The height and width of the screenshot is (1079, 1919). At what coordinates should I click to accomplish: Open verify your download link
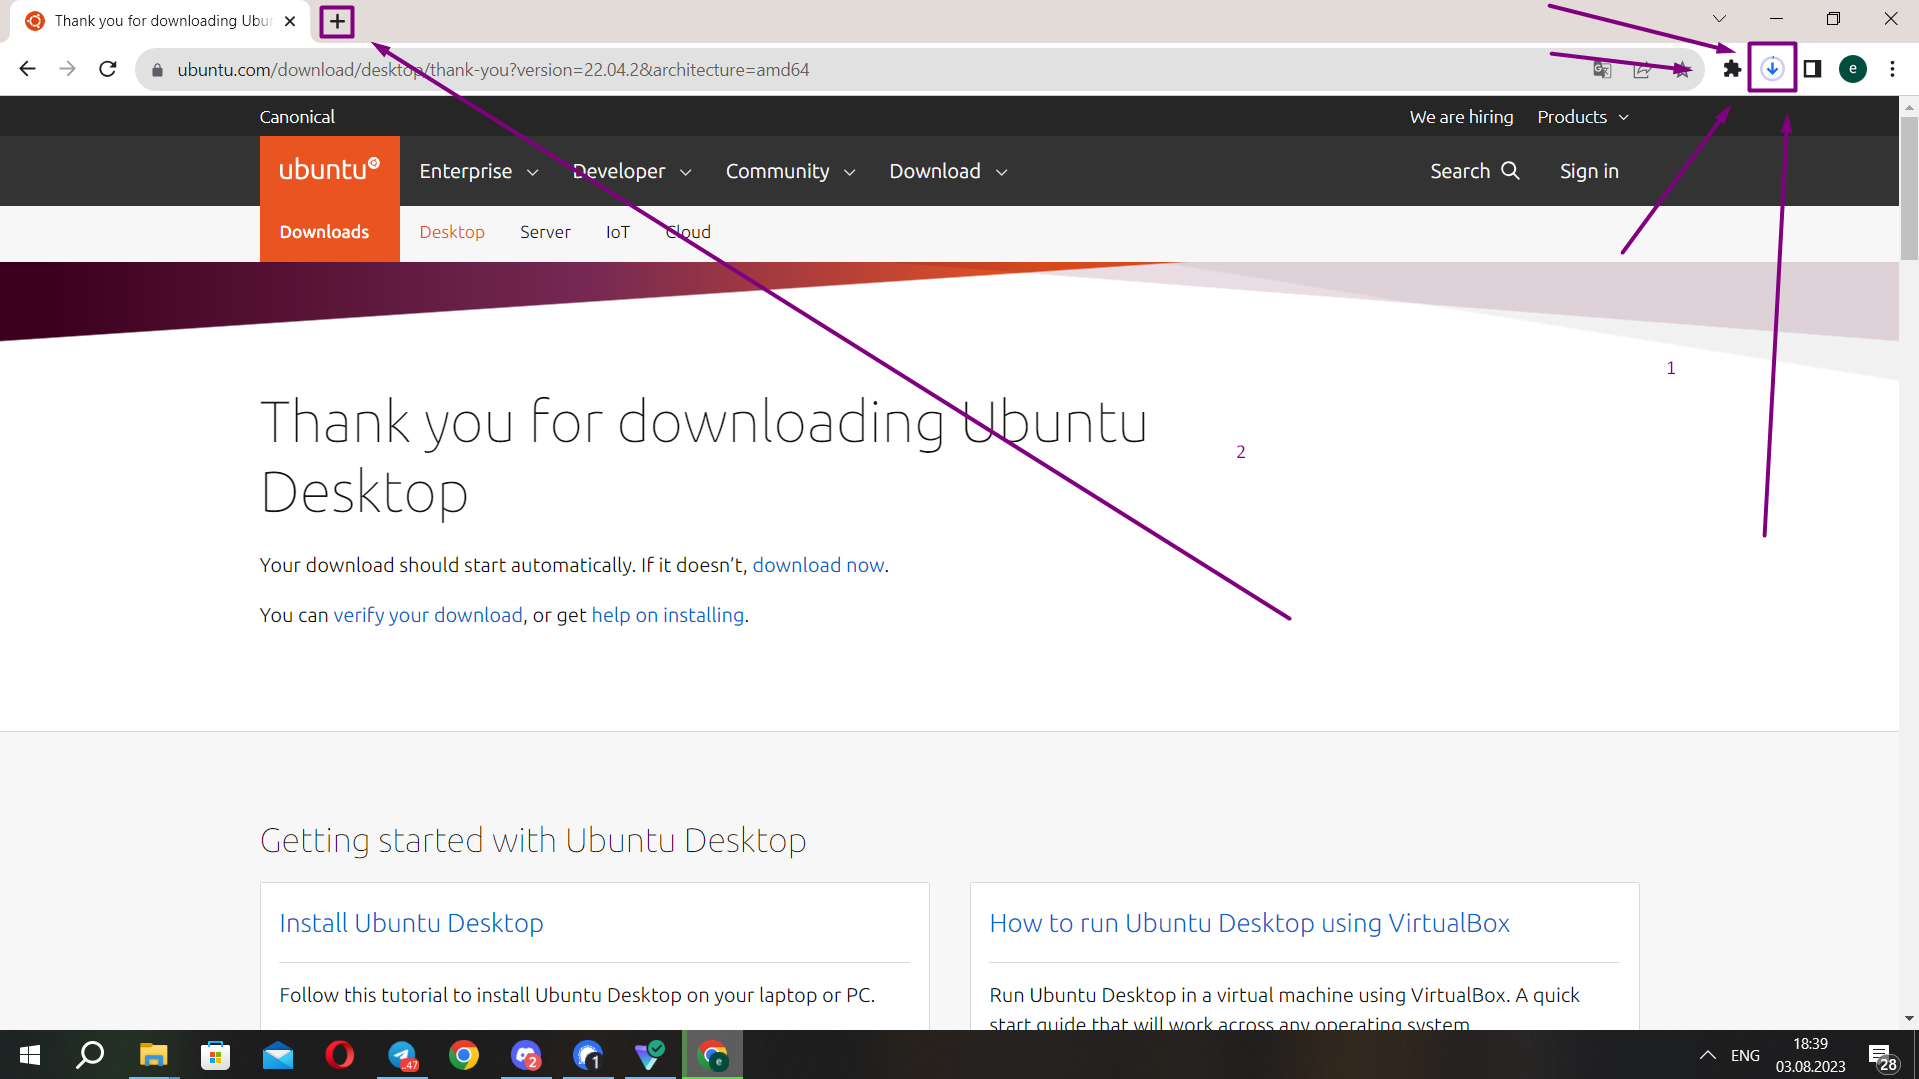(x=428, y=615)
